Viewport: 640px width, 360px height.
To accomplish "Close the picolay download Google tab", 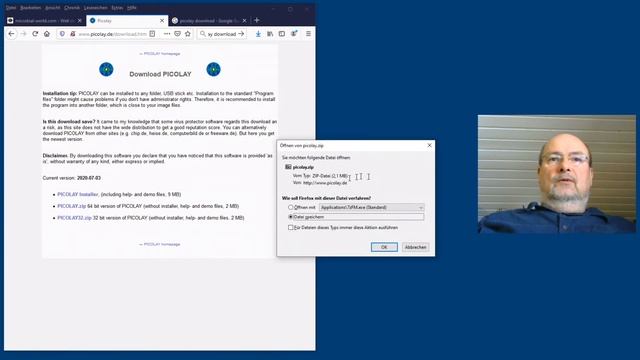I will (x=244, y=20).
